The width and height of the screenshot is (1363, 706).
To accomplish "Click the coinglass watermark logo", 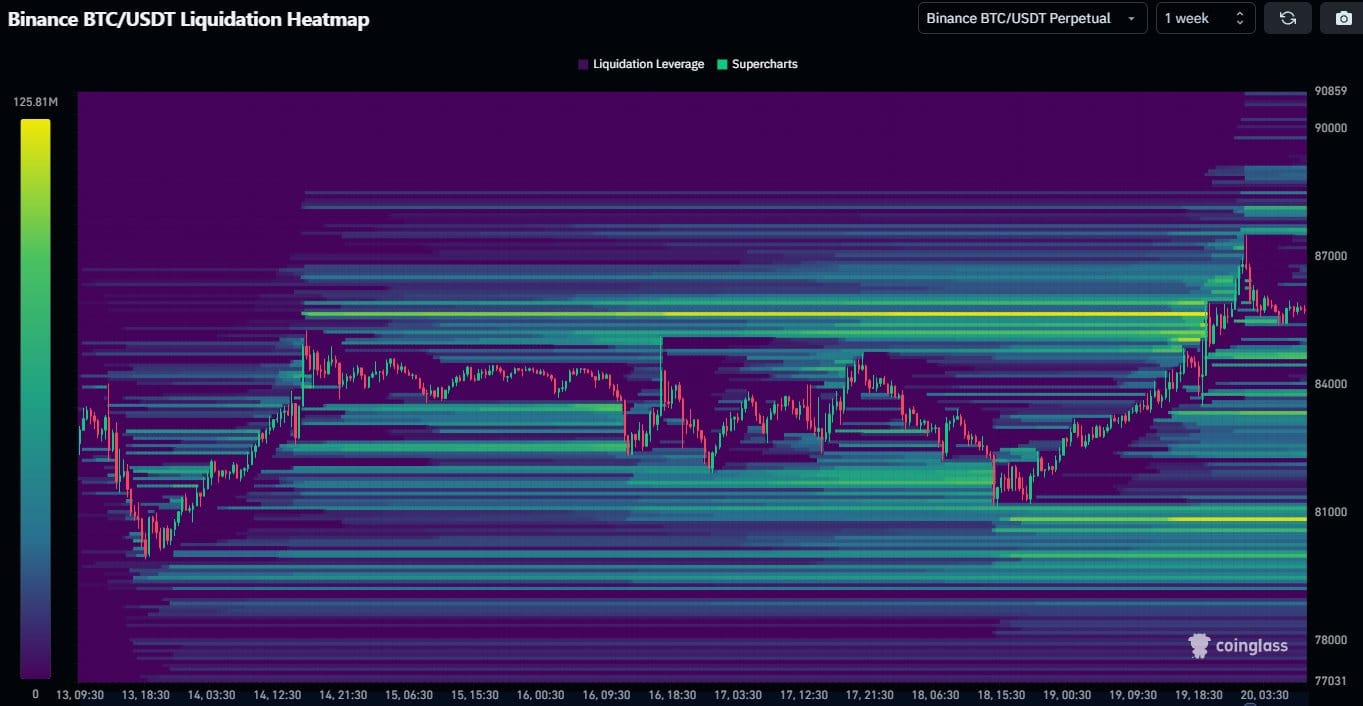I will 1238,645.
